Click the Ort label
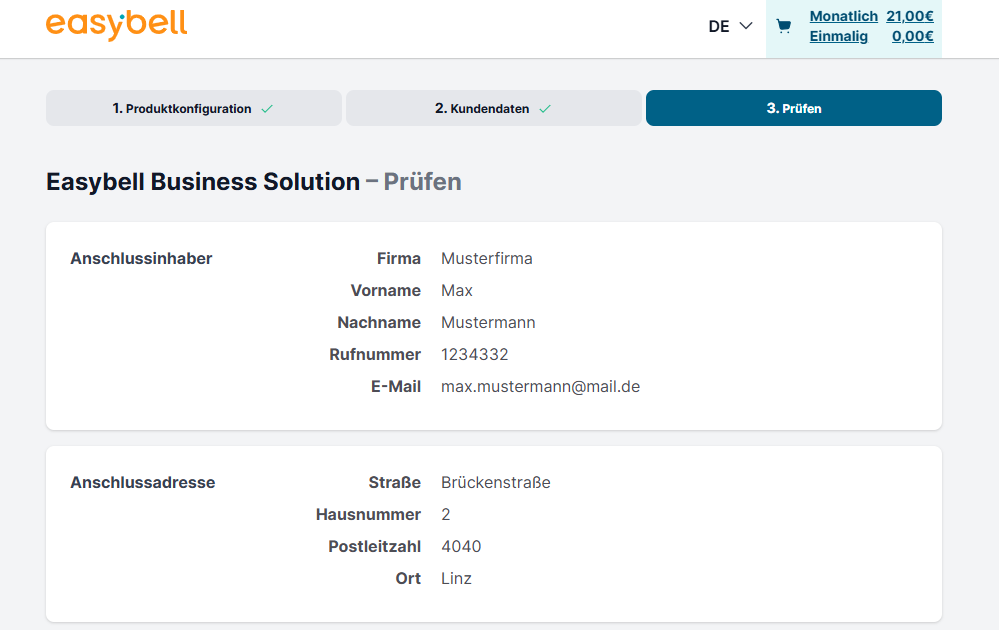 pos(408,578)
